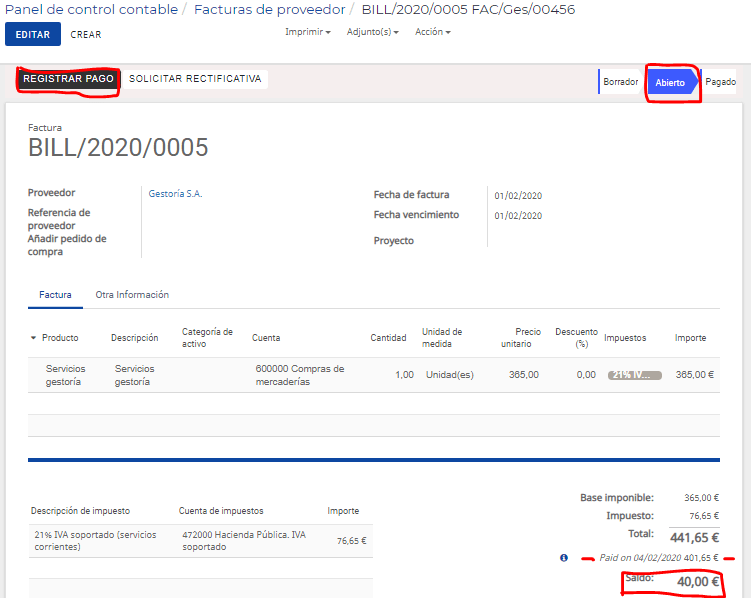This screenshot has height=598, width=751.
Task: Click the Servicios gestoría product cell
Action: click(x=65, y=375)
